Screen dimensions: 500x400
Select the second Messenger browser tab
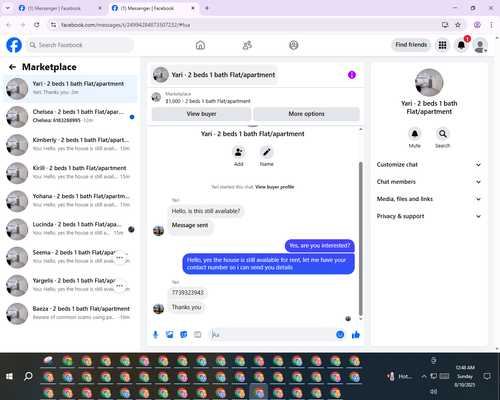(153, 8)
